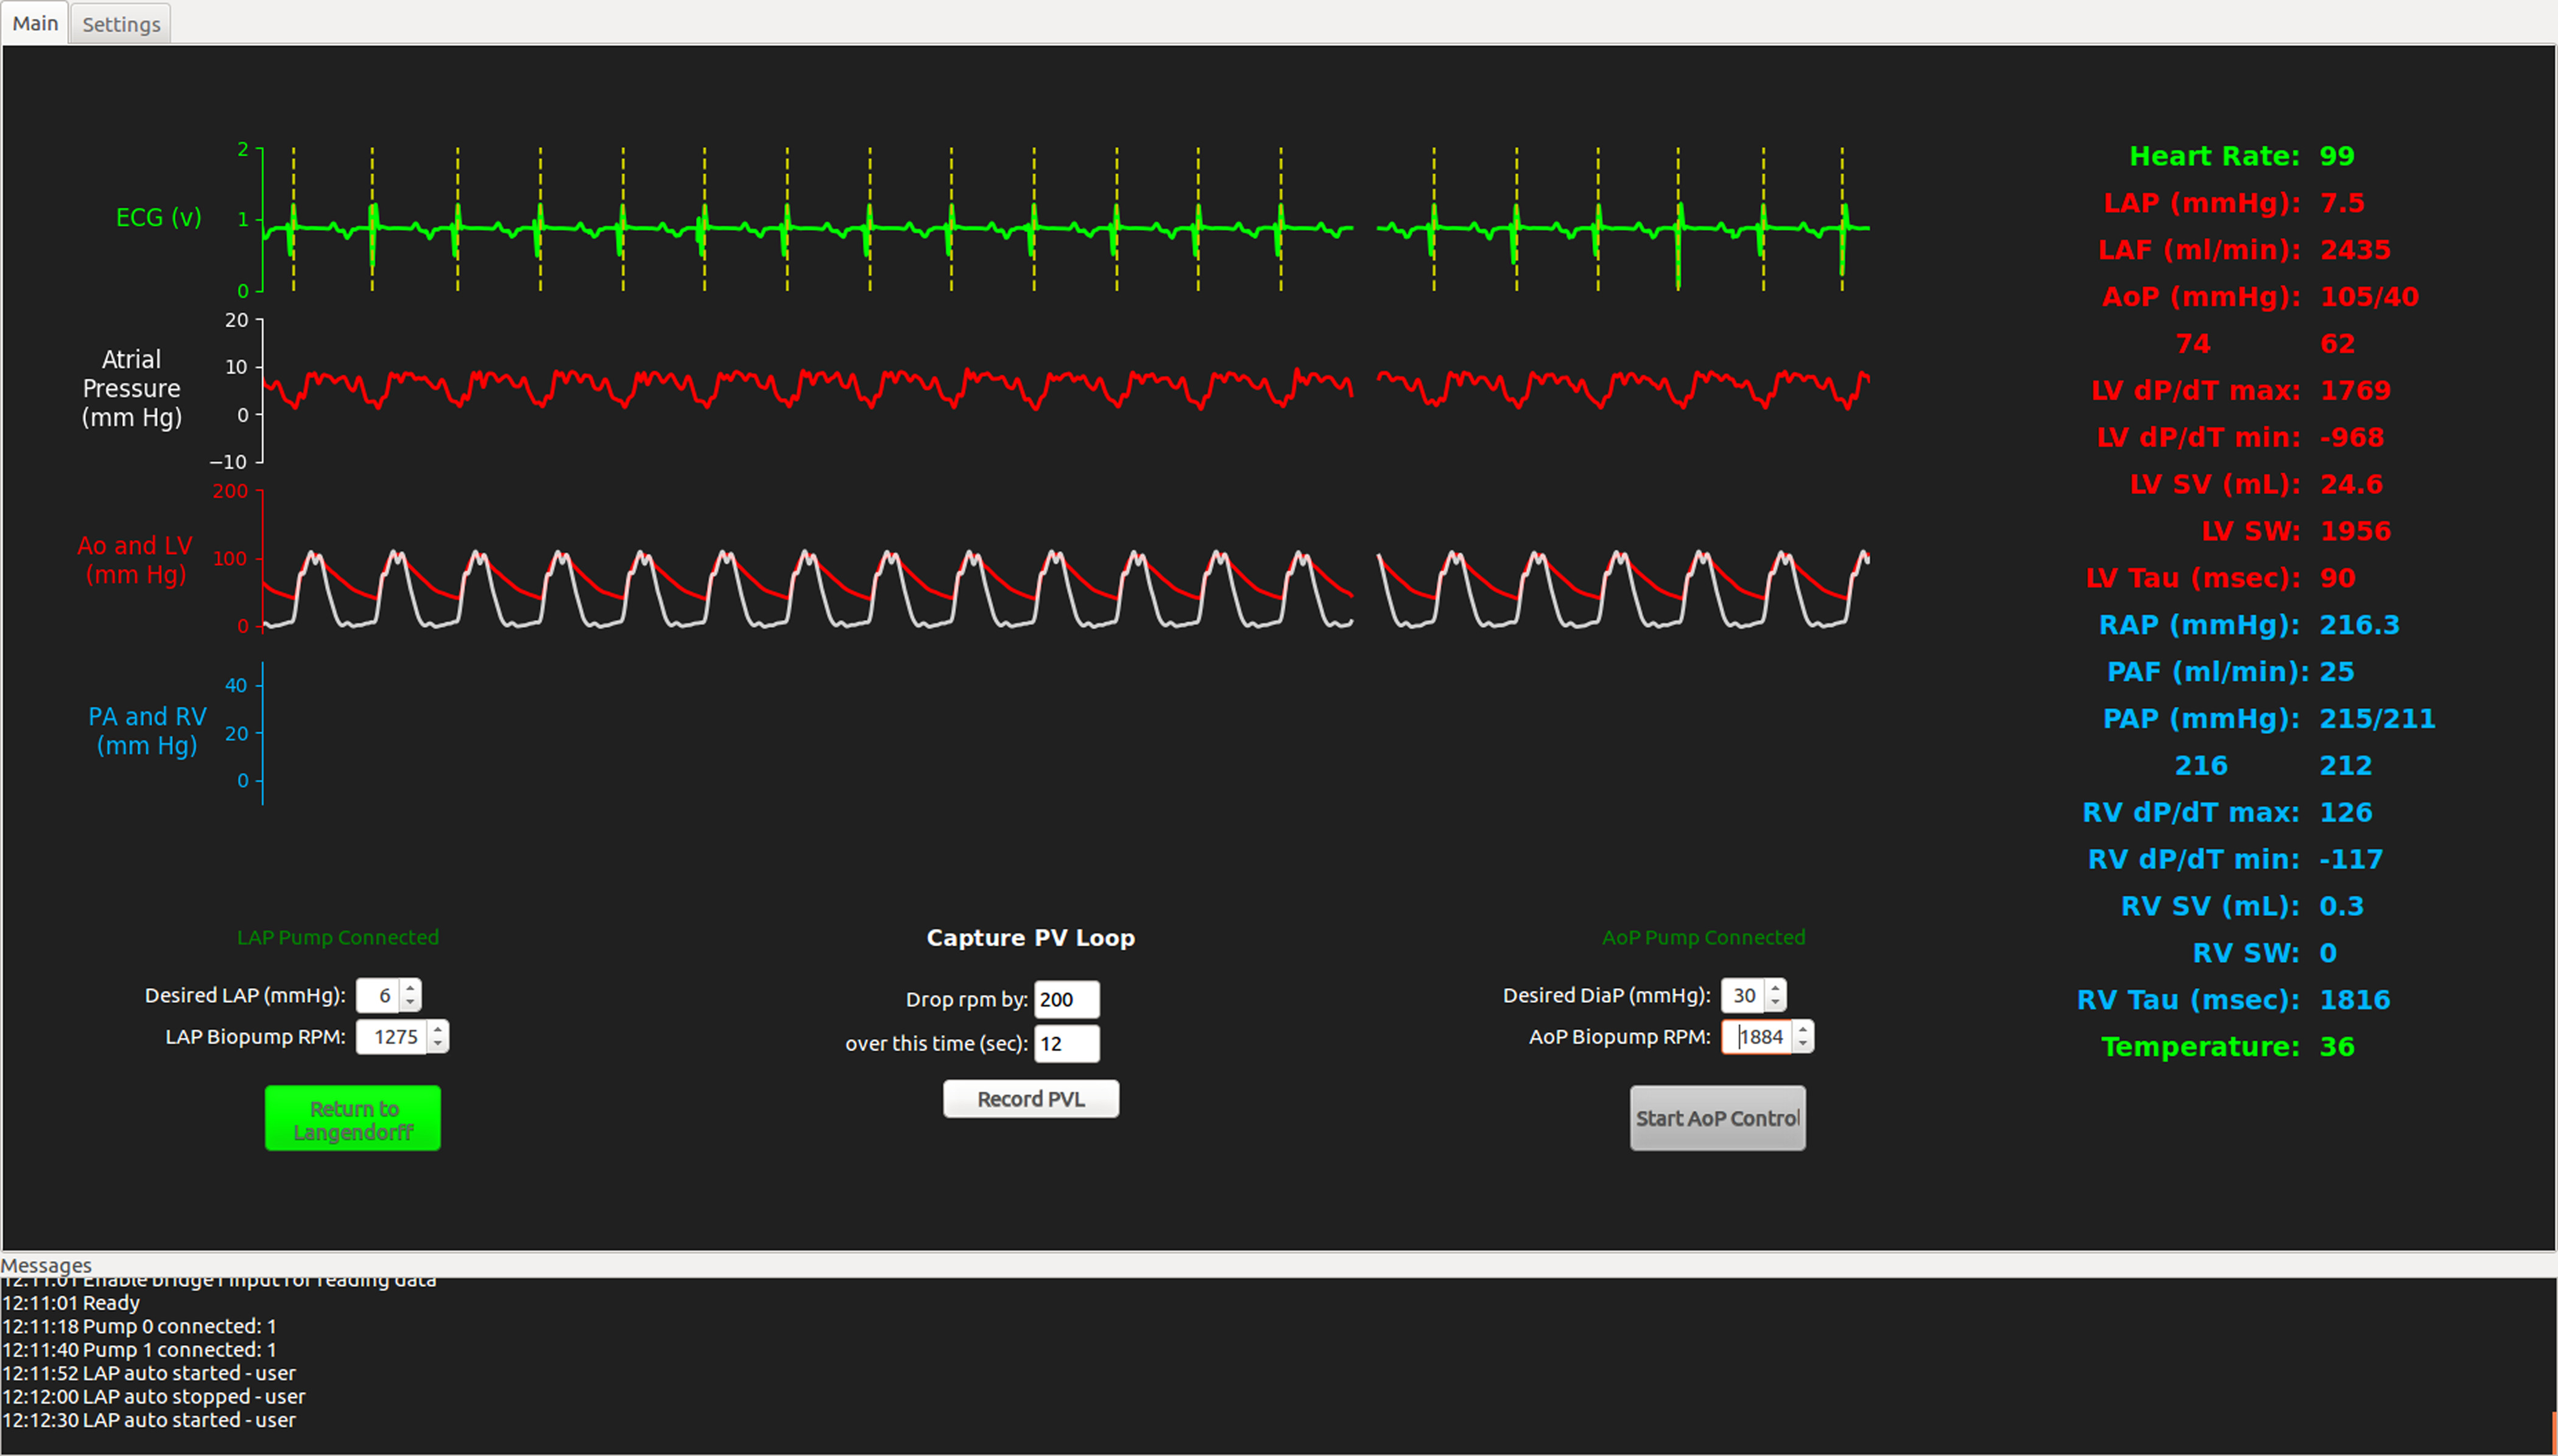The height and width of the screenshot is (1456, 2558).
Task: Decrease Desired LAP with down arrow
Action: pyautogui.click(x=410, y=1002)
